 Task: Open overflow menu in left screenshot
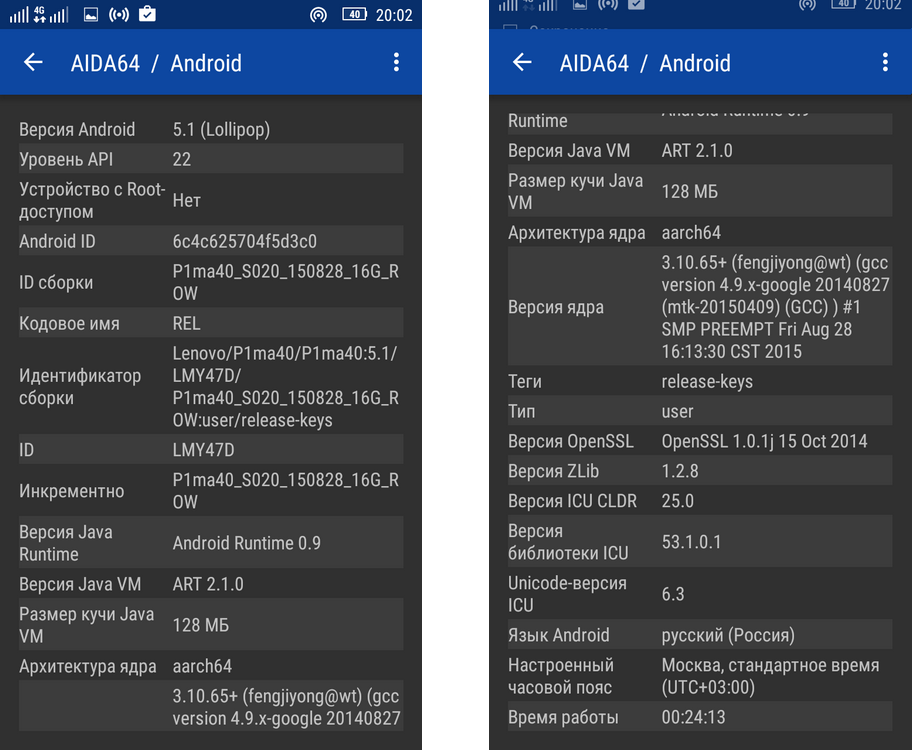(x=396, y=62)
